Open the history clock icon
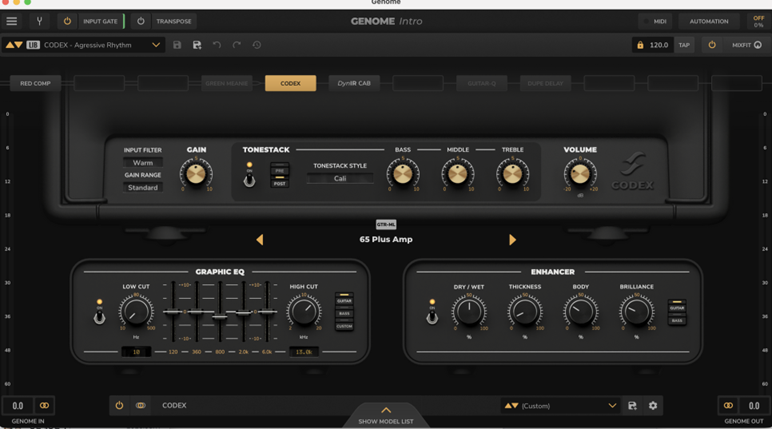This screenshot has width=772, height=429. [257, 45]
